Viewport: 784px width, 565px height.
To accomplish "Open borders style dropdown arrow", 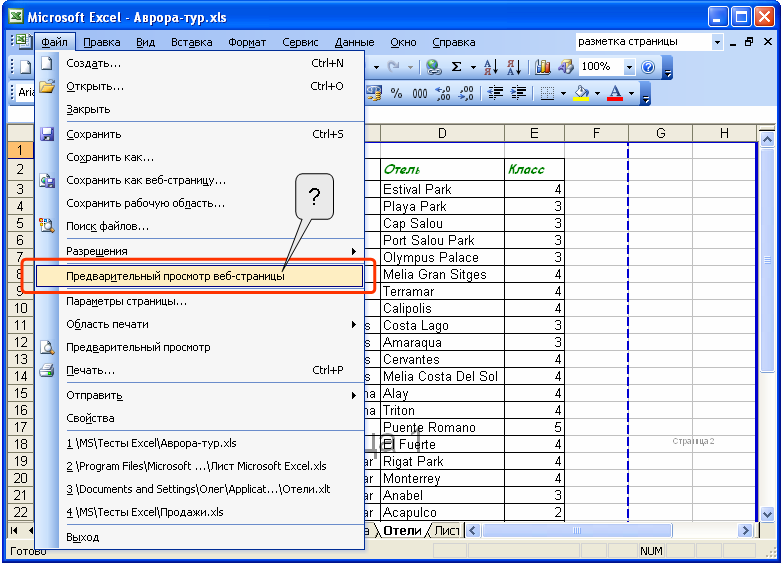I will tap(563, 94).
